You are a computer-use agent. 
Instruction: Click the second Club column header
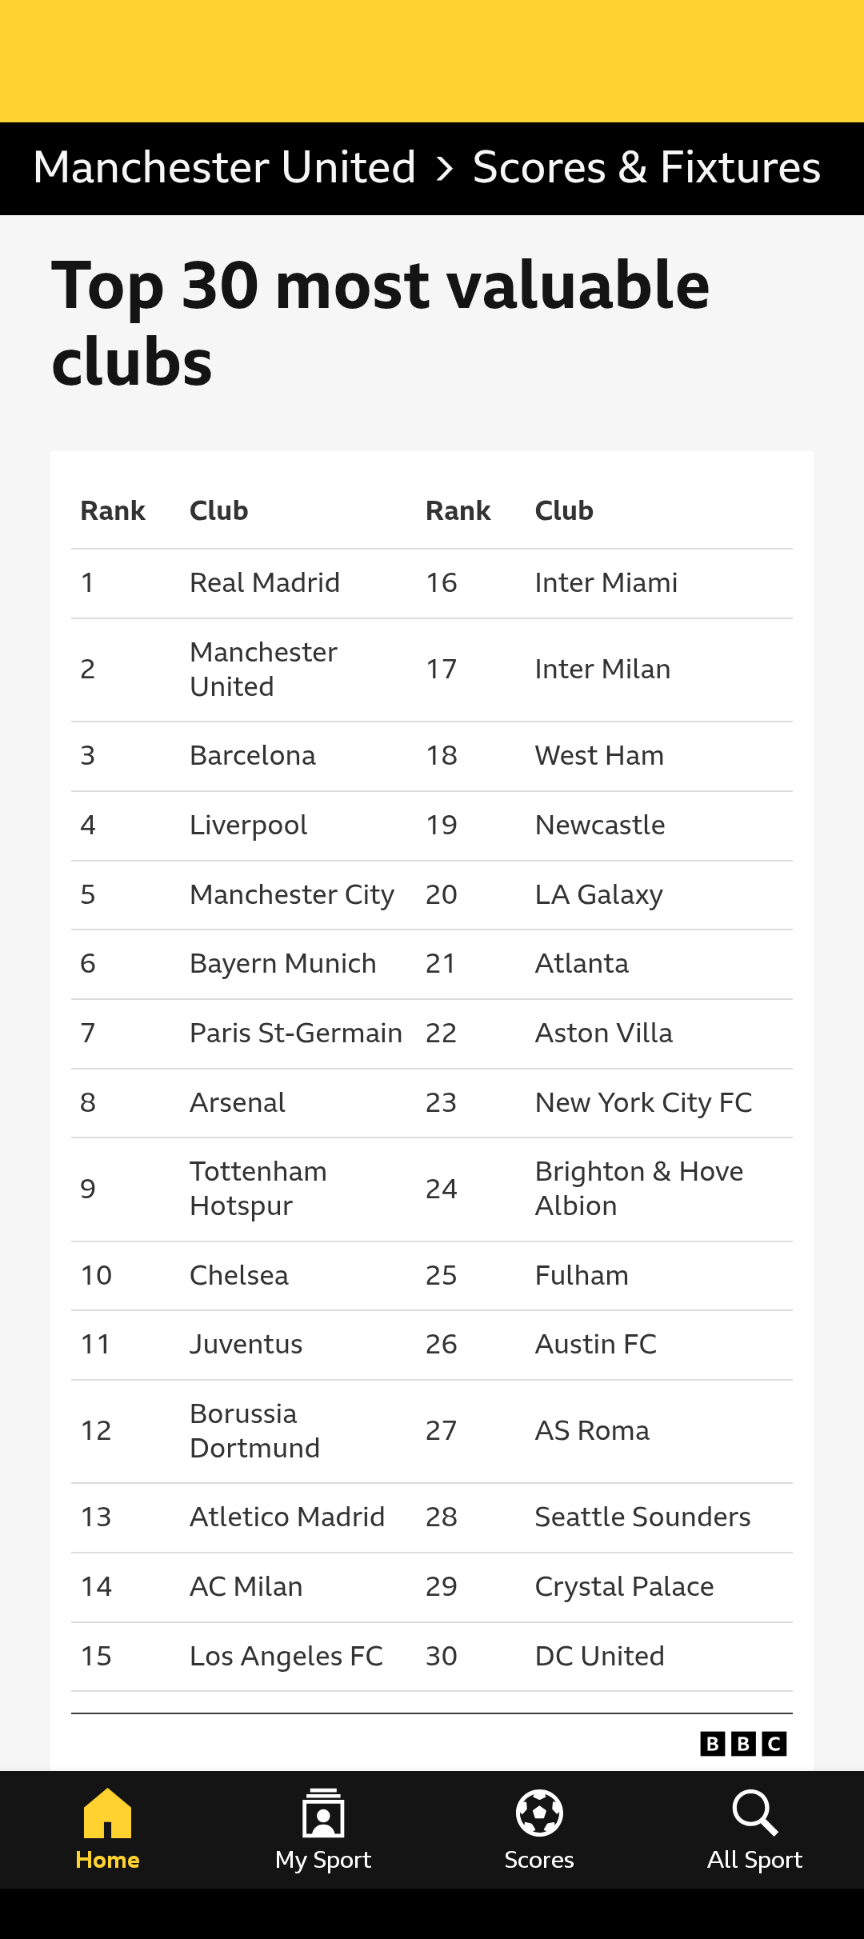[564, 511]
